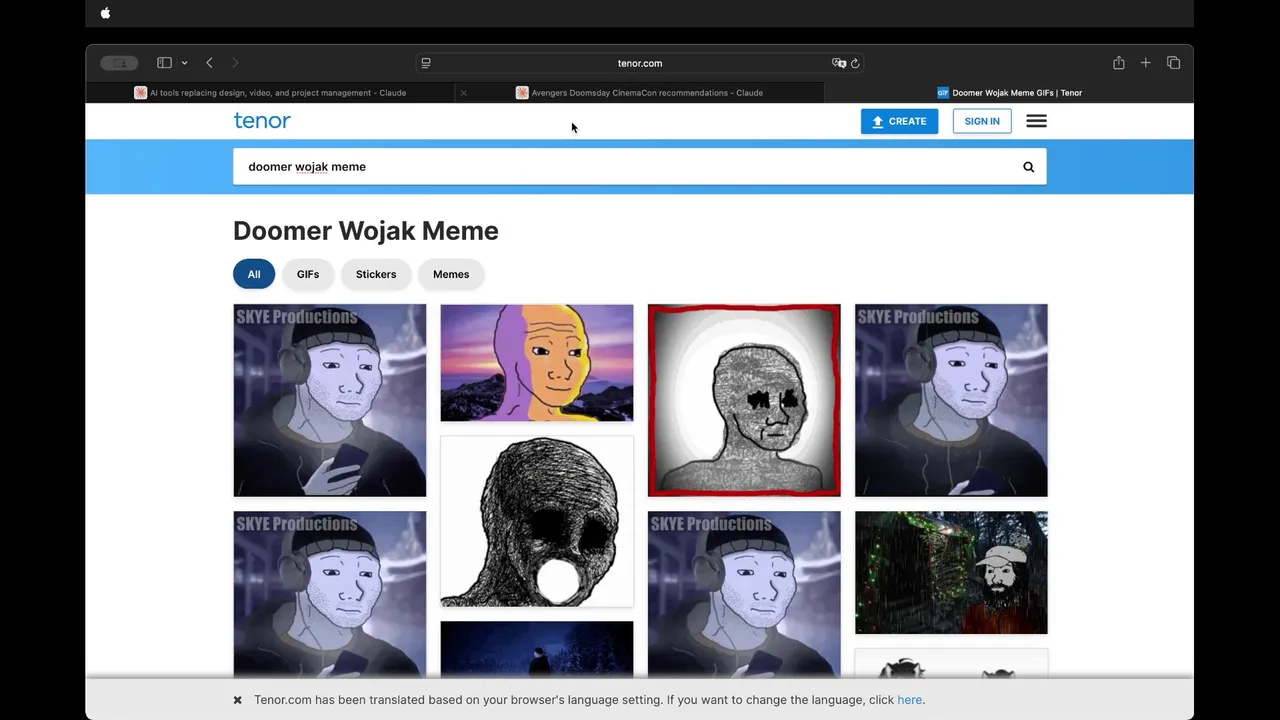Open a new tab with plus icon
This screenshot has height=720, width=1280.
click(1146, 63)
